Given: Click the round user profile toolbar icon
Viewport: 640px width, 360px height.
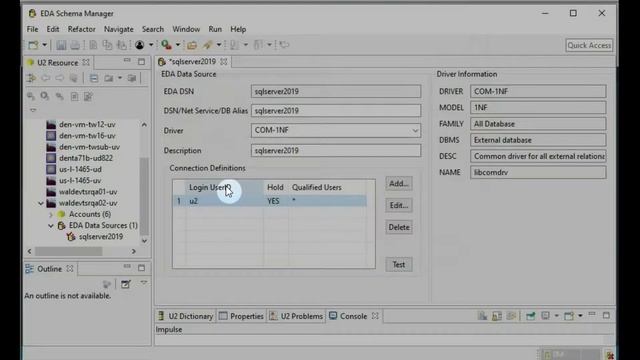Looking at the screenshot, I should coord(140,45).
